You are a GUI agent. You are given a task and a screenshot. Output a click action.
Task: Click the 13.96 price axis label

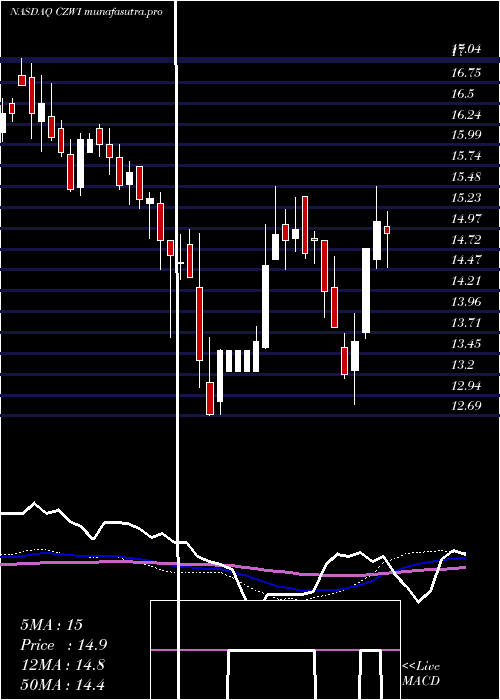[466, 302]
